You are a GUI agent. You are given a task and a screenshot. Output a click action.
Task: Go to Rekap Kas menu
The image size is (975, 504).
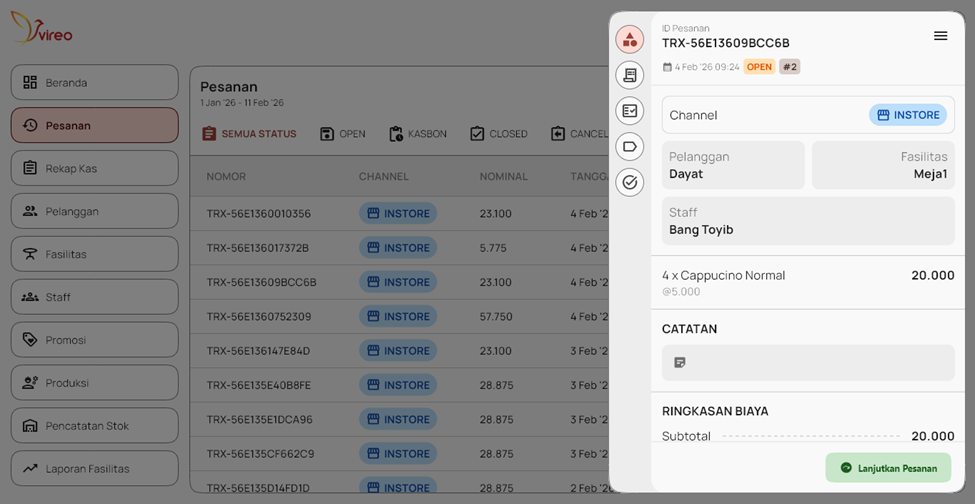coord(94,168)
